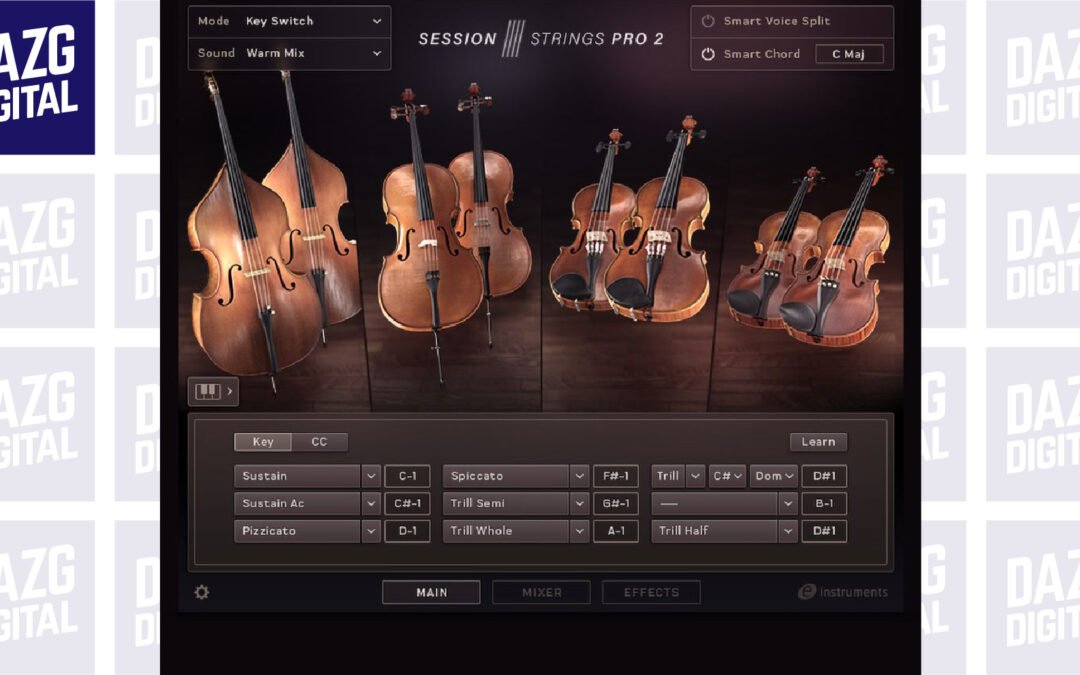The image size is (1080, 675).
Task: Click the D-1 key assignment field
Action: (x=407, y=531)
